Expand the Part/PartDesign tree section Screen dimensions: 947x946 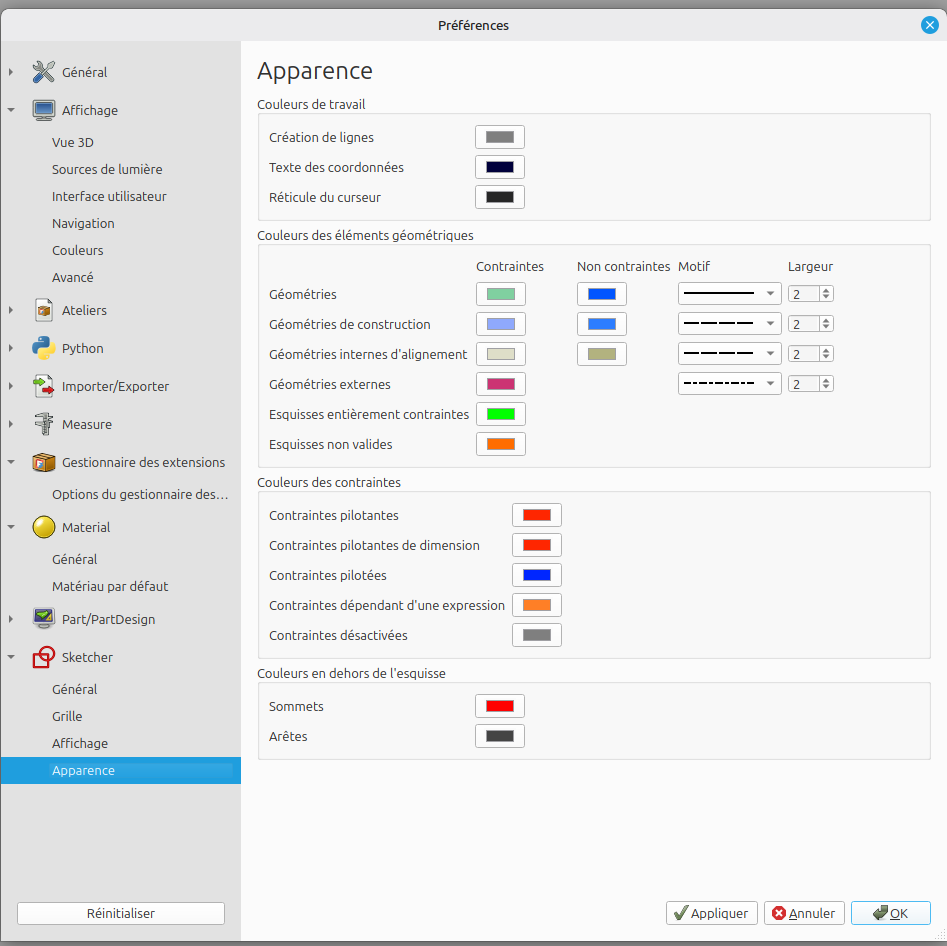click(x=11, y=619)
